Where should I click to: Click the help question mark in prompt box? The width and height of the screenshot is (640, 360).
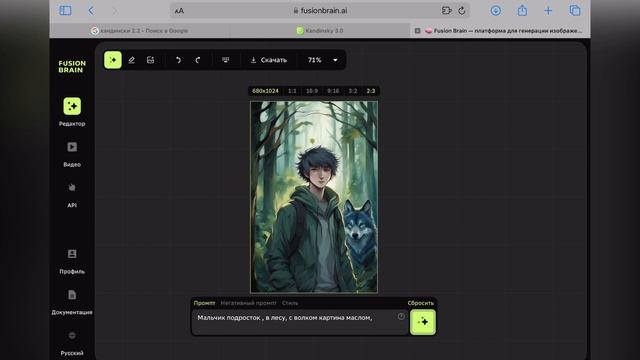click(x=401, y=316)
